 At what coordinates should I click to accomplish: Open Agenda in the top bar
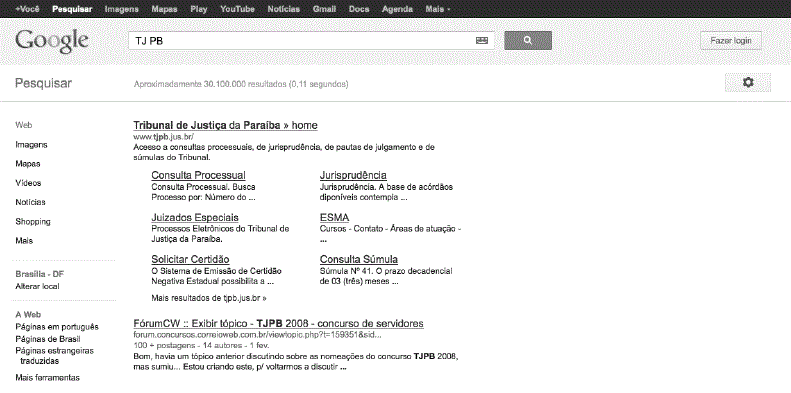pyautogui.click(x=398, y=9)
